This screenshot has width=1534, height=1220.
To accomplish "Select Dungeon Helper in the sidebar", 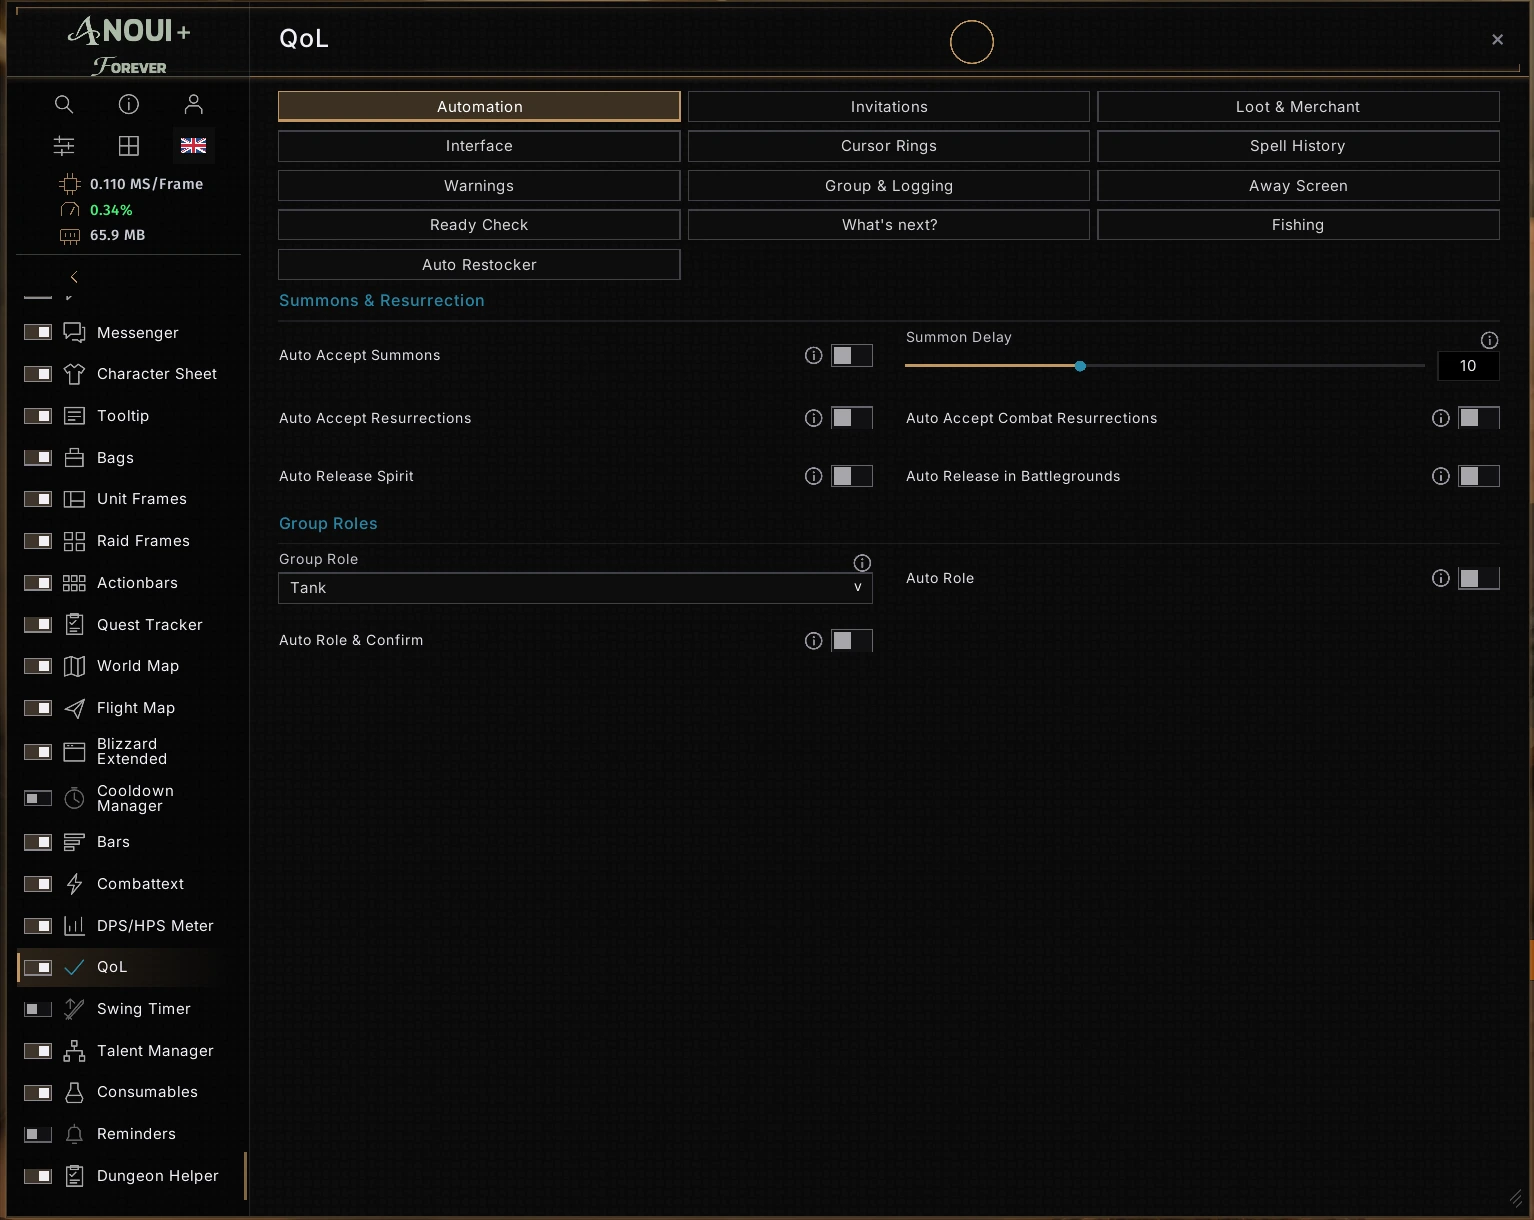I will 158,1176.
